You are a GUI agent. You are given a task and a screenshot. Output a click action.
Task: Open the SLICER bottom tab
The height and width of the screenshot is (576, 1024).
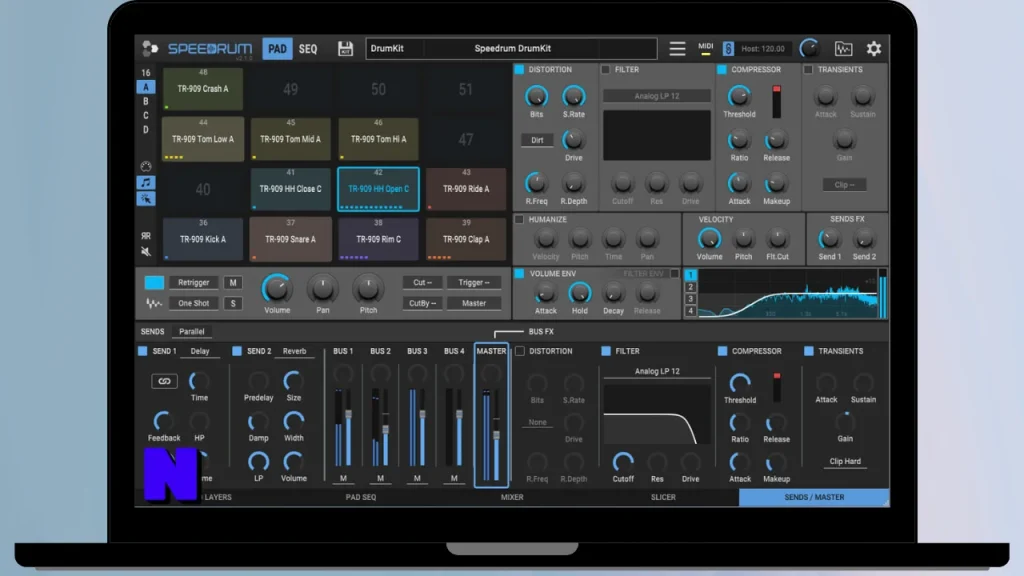point(663,497)
